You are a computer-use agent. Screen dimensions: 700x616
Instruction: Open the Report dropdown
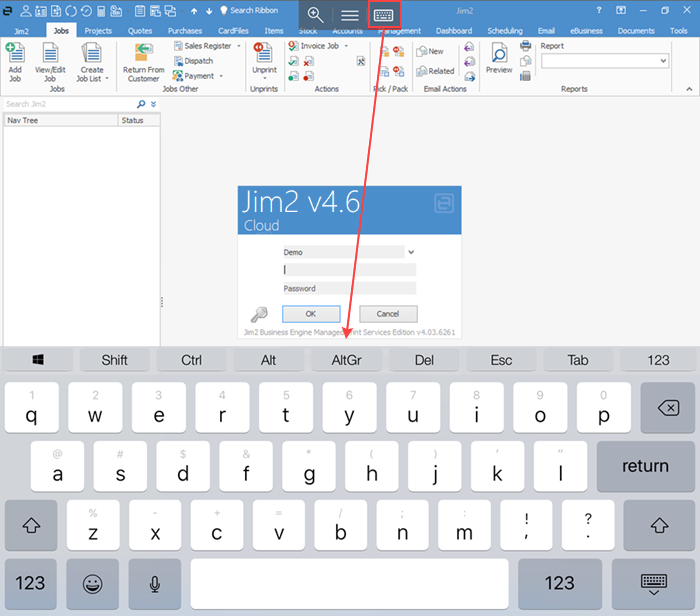pyautogui.click(x=663, y=61)
